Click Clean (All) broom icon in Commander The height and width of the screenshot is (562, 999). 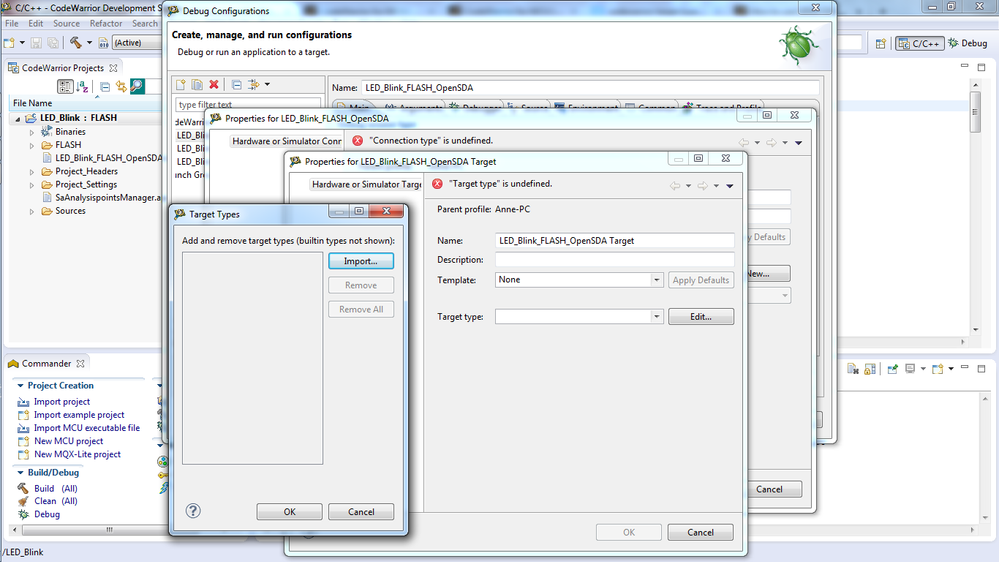tap(23, 501)
